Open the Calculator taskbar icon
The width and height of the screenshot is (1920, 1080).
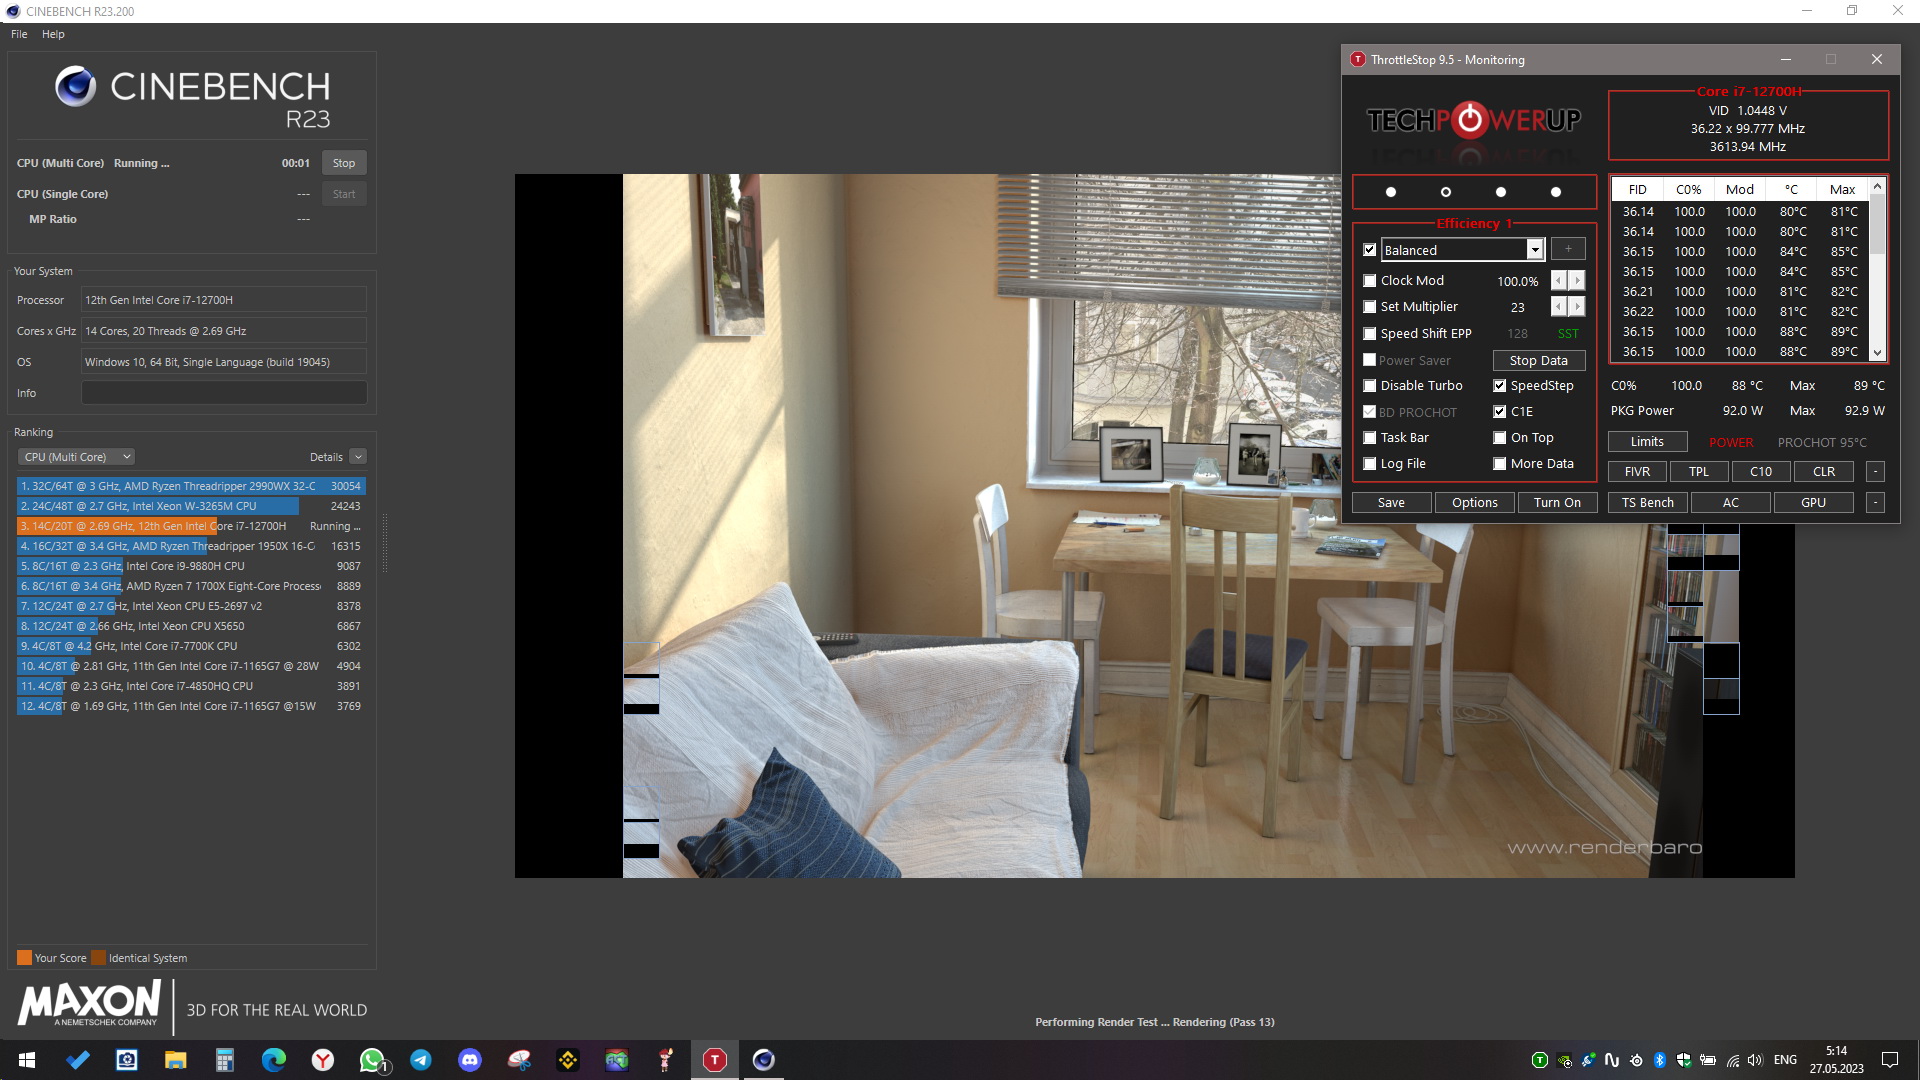(224, 1060)
